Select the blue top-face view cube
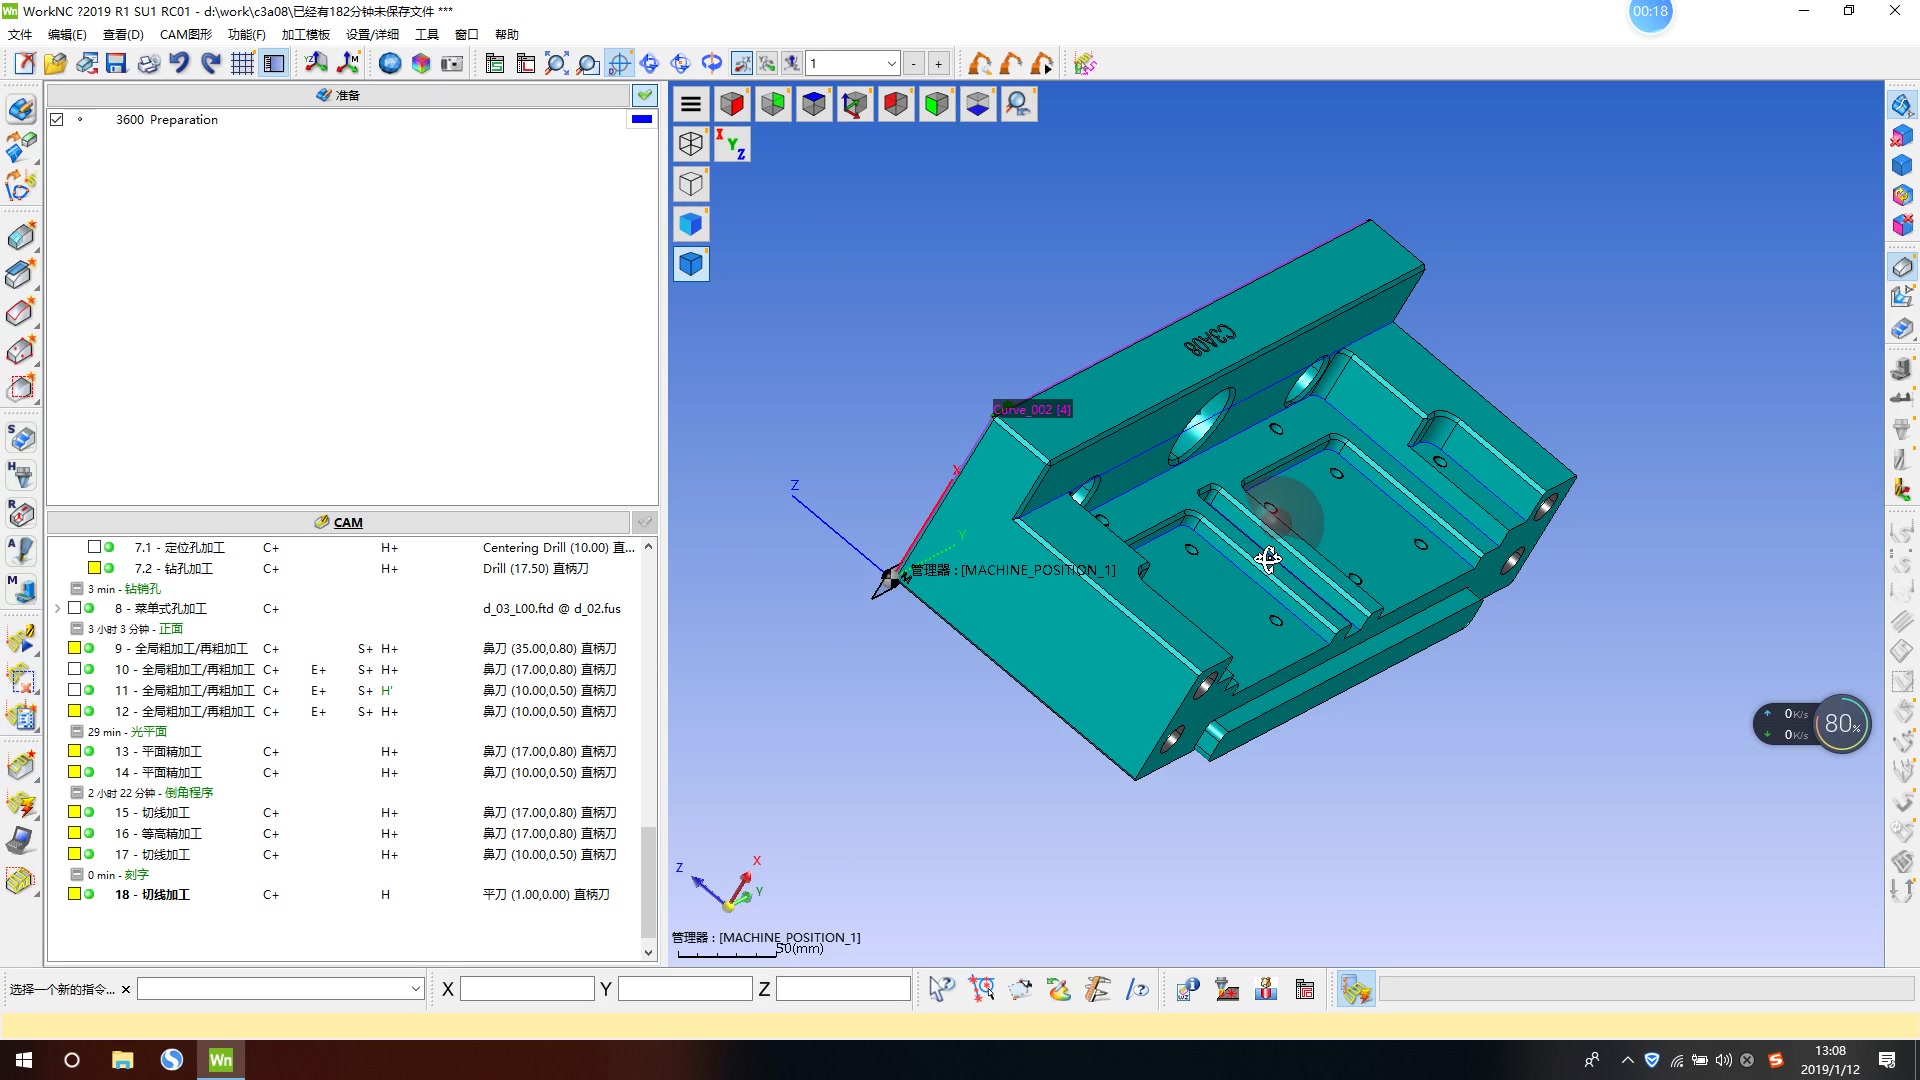1920x1080 pixels. click(x=814, y=104)
